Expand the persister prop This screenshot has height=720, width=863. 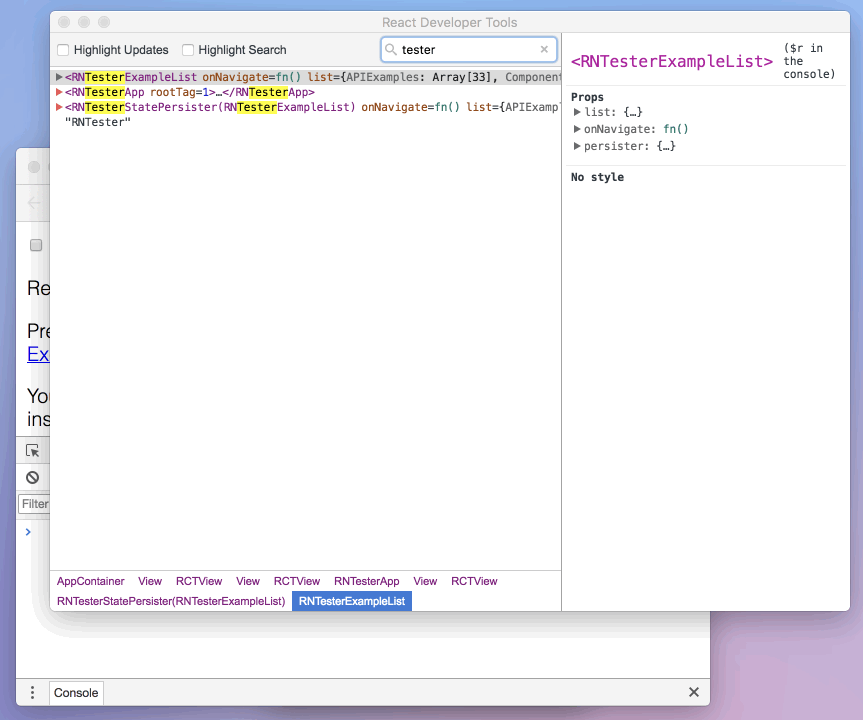578,146
